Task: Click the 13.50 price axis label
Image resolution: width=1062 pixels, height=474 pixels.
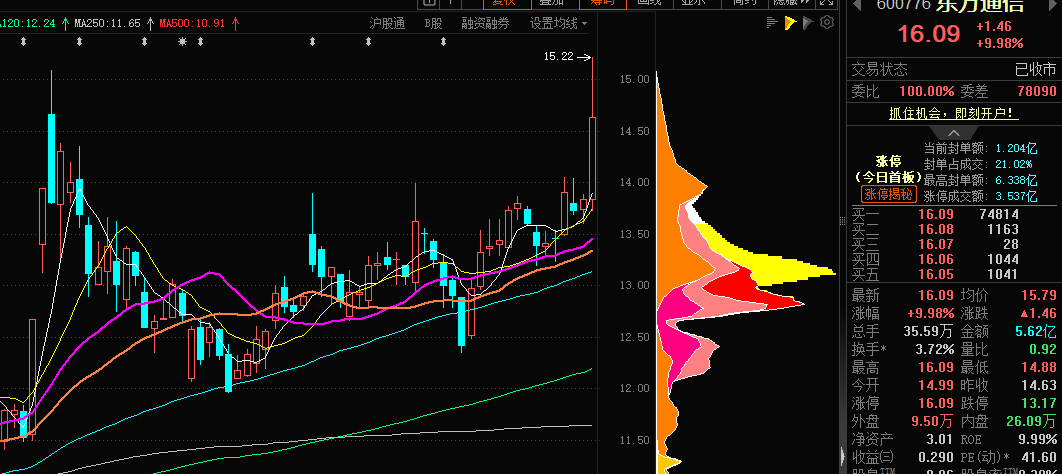Action: [635, 234]
